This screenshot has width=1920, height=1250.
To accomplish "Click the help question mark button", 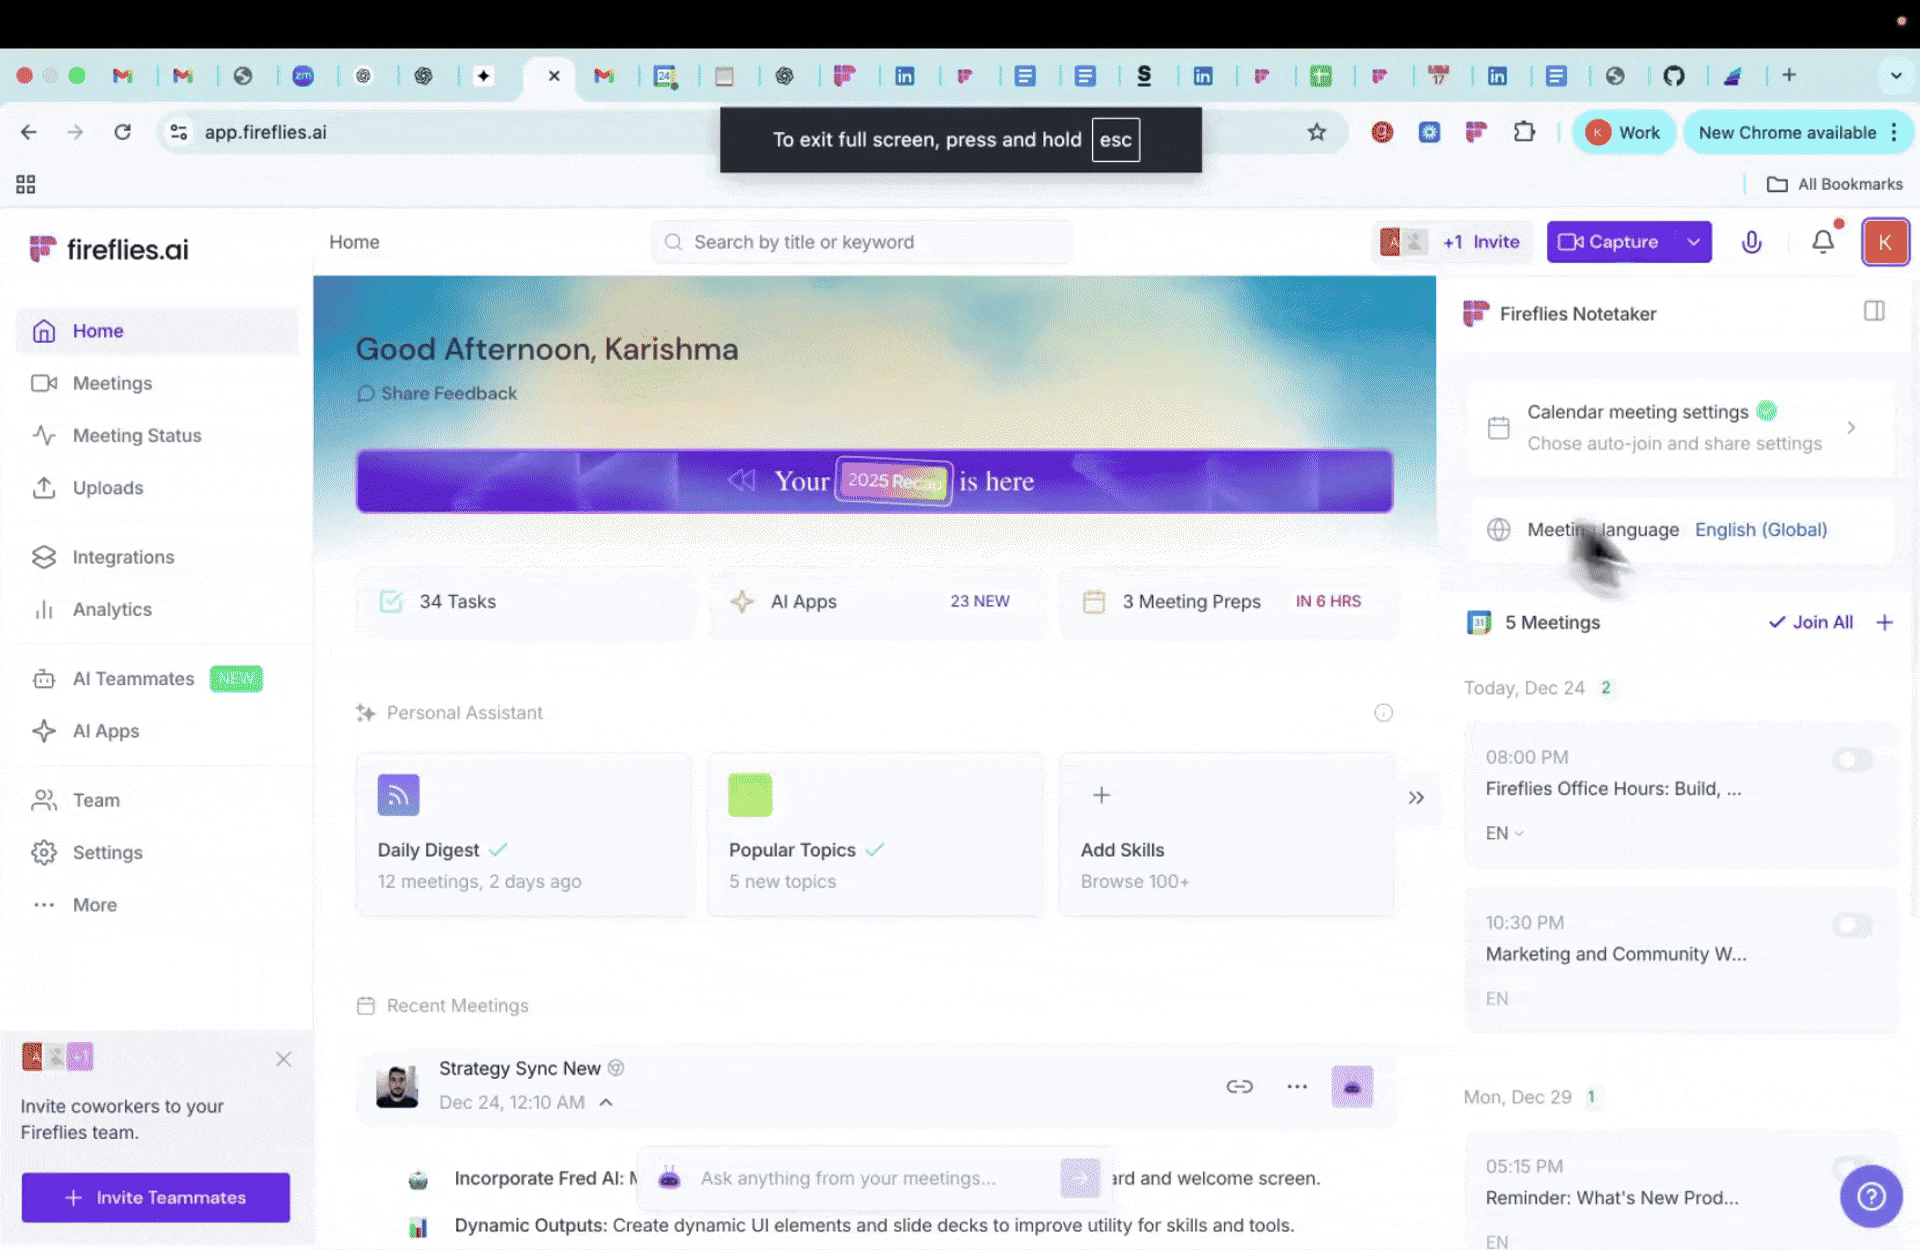I will pyautogui.click(x=1870, y=1196).
